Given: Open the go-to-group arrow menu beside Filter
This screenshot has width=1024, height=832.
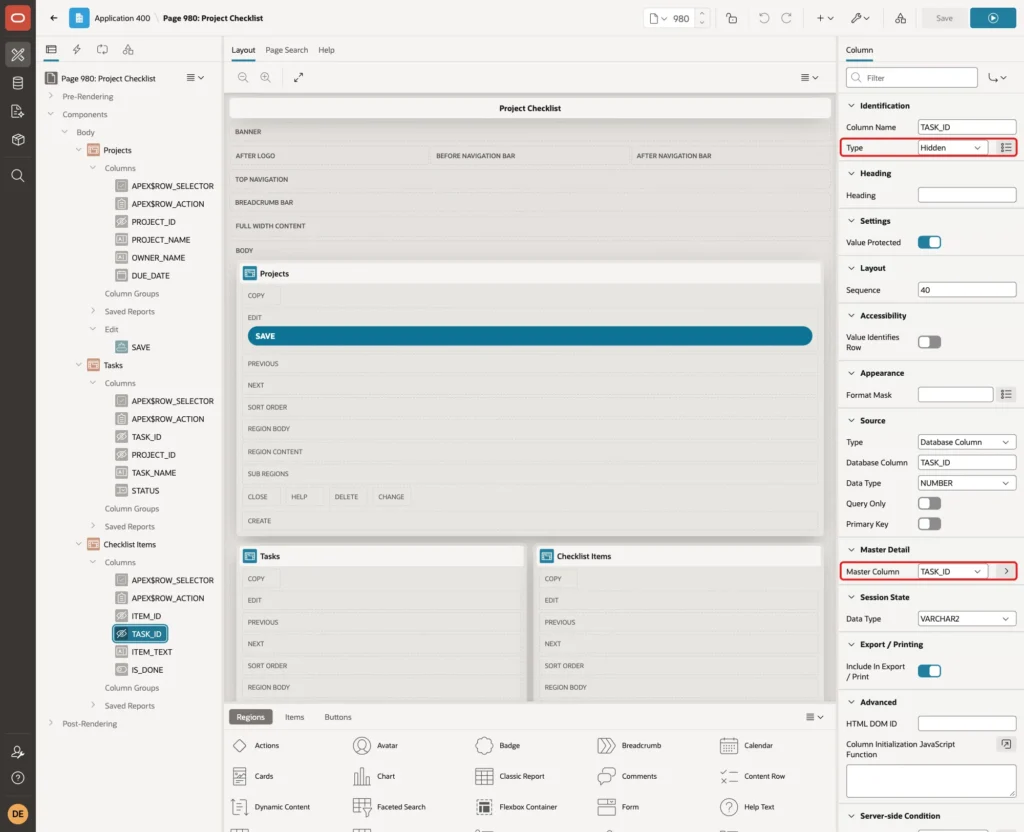Looking at the screenshot, I should [x=997, y=78].
